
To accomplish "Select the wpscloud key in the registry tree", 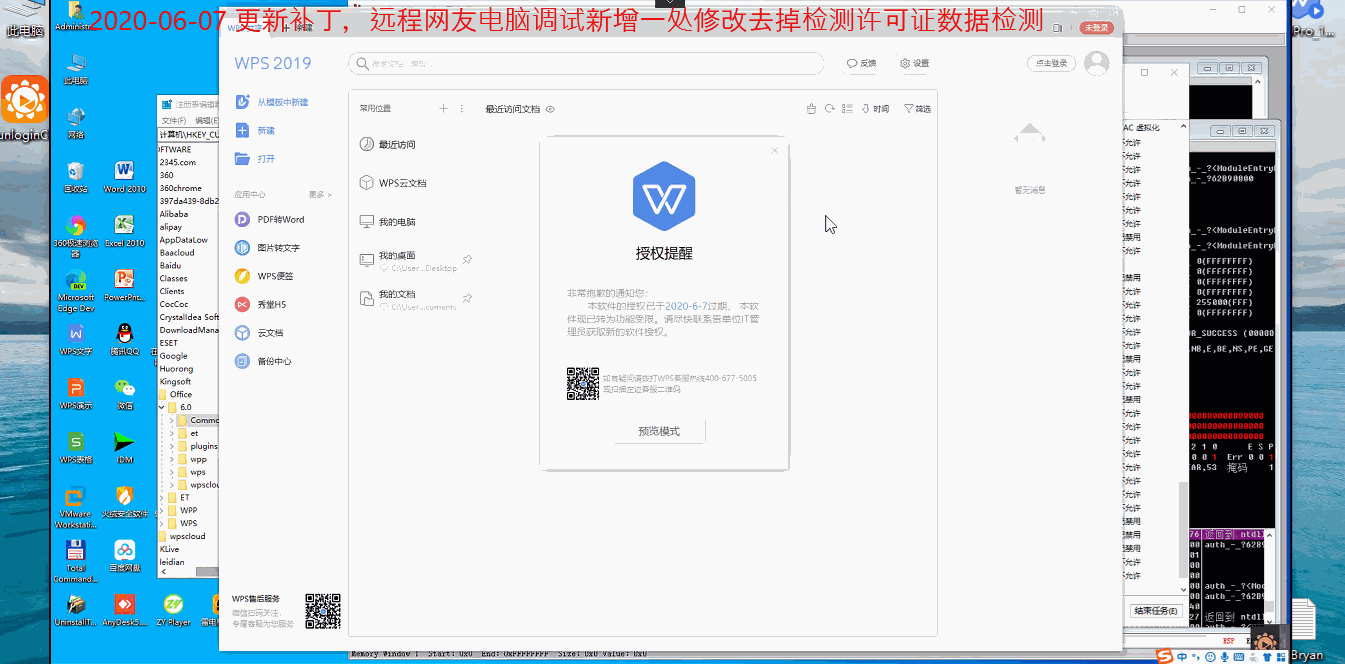I will 188,536.
